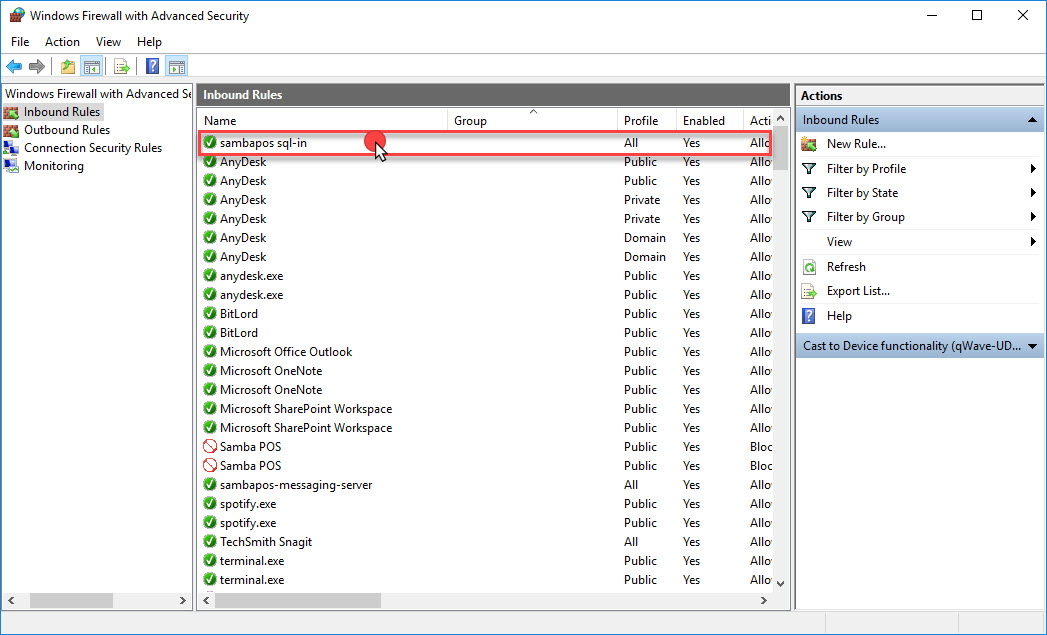Click the New Rule icon in Actions
Viewport: 1047px width, 635px height.
810,144
